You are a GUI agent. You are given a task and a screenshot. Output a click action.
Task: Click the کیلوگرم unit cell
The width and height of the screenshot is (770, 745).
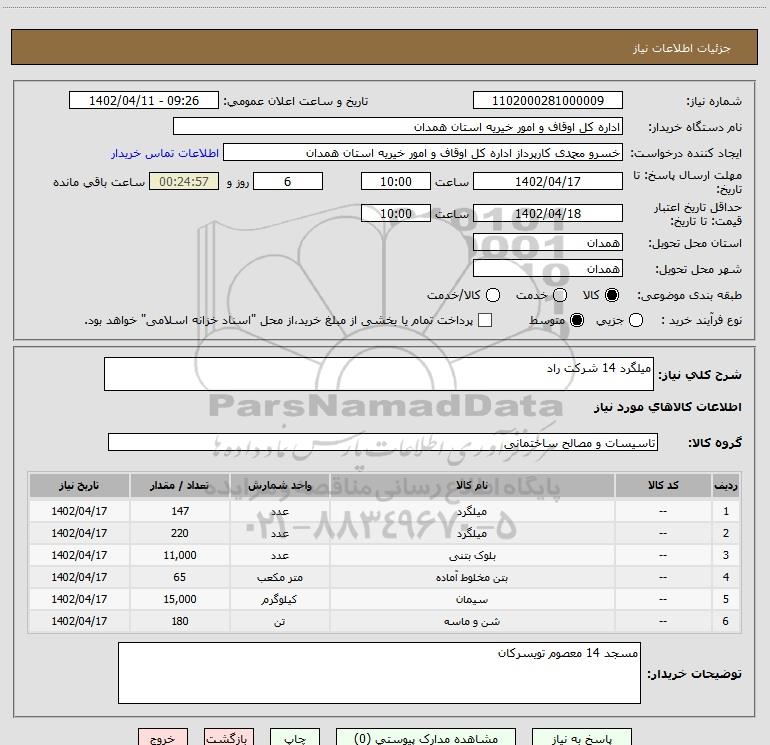point(280,600)
